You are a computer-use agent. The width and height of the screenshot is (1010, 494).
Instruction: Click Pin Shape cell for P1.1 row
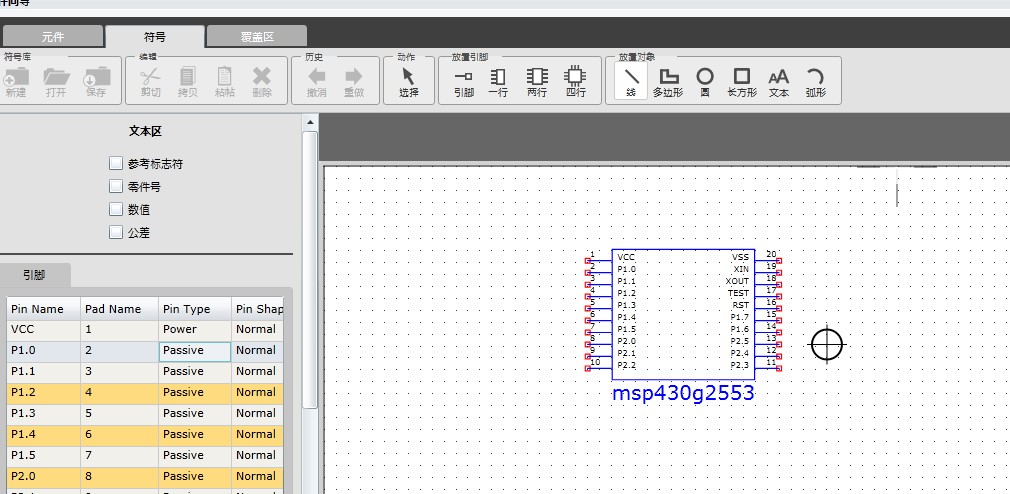[x=257, y=372]
